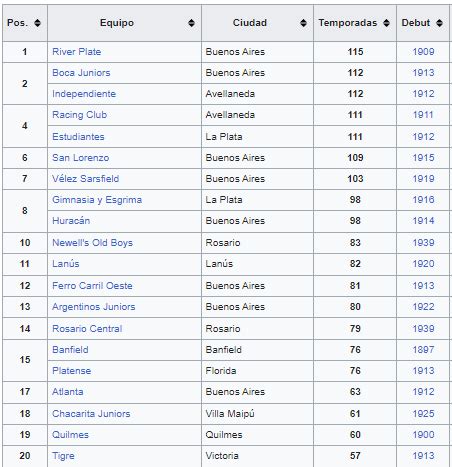Open the Vélez Sarsfield link
Image resolution: width=452 pixels, height=467 pixels.
coord(86,179)
